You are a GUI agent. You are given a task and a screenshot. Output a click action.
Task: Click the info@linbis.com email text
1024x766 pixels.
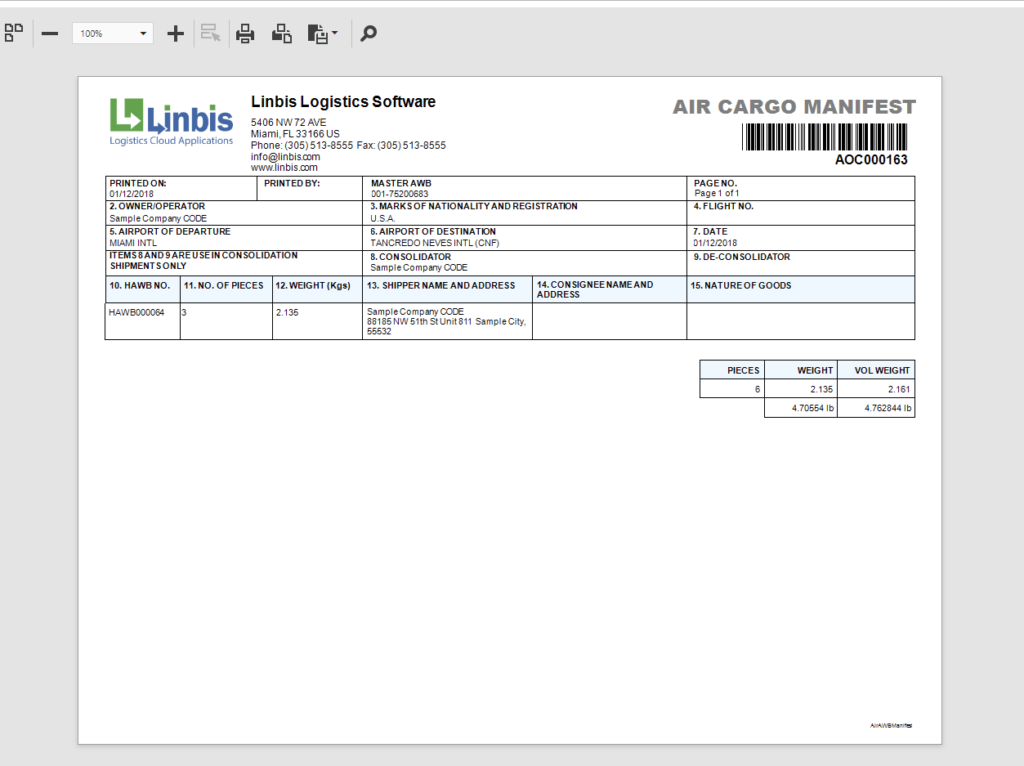tap(285, 157)
